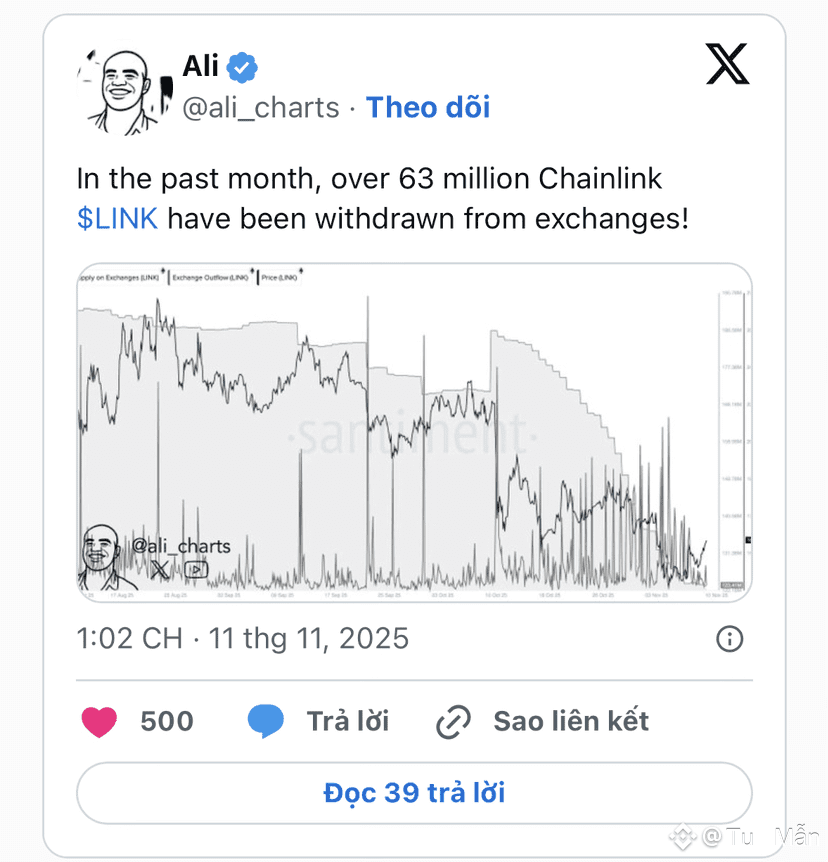Image resolution: width=828 pixels, height=862 pixels.
Task: Click the blue verified badge
Action: [242, 67]
